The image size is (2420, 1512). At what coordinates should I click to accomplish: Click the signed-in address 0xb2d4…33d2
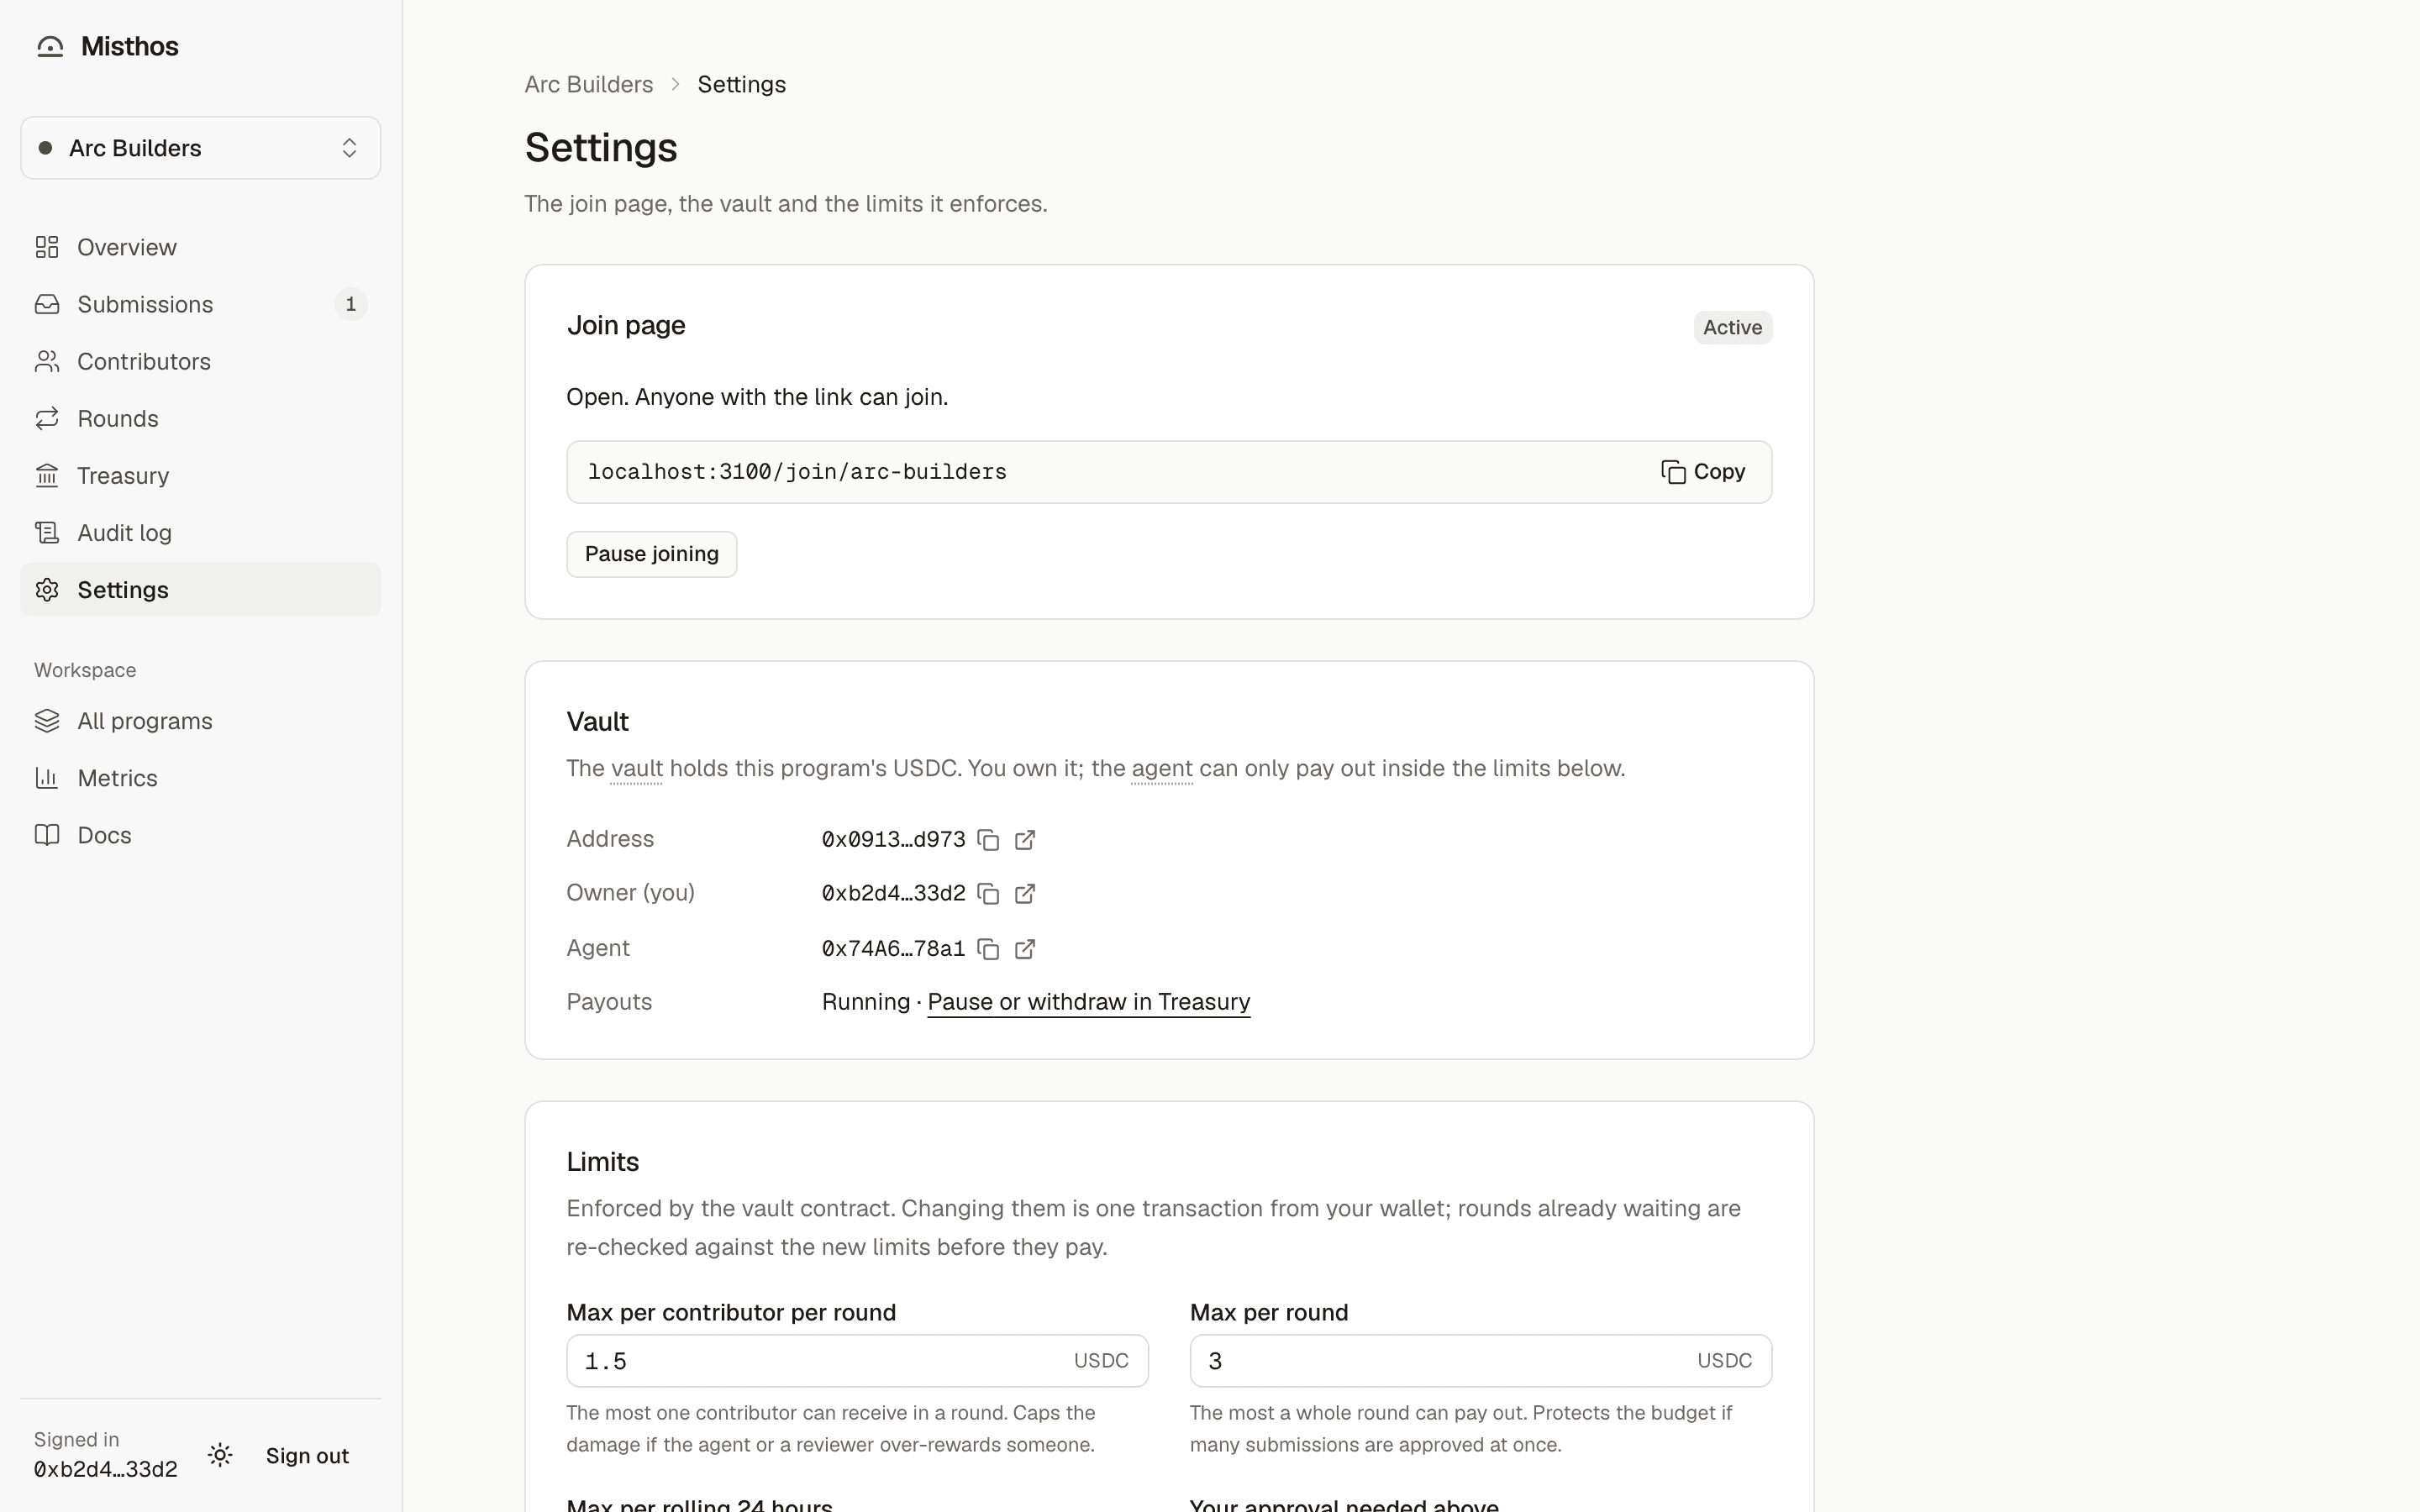pos(106,1469)
